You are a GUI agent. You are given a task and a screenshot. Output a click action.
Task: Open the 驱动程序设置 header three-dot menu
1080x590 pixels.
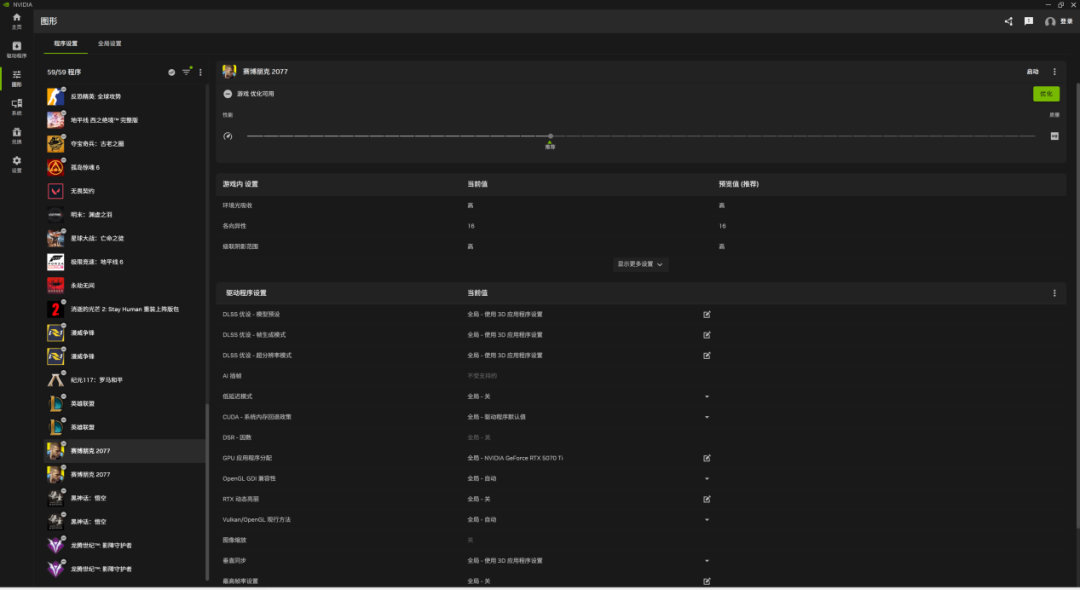[x=1054, y=293]
